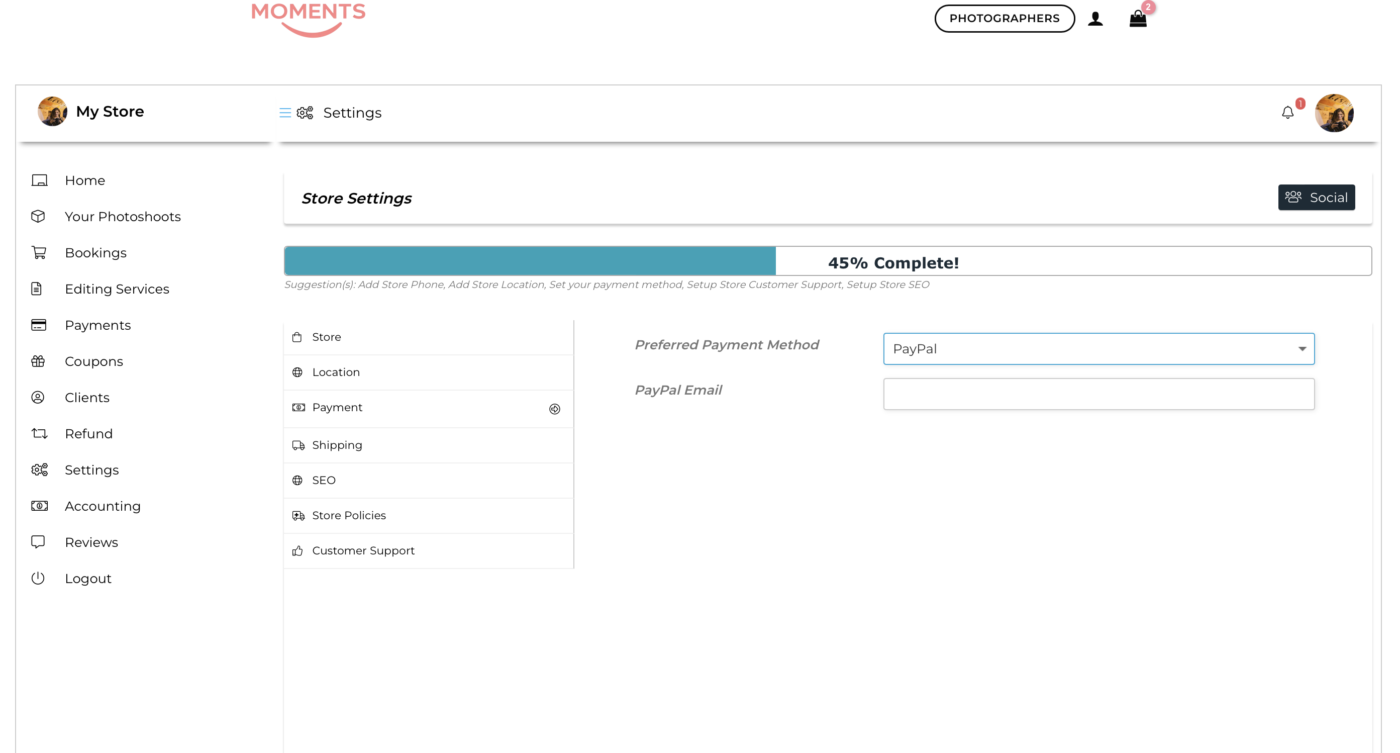Switch to the Location settings tab

pos(336,372)
